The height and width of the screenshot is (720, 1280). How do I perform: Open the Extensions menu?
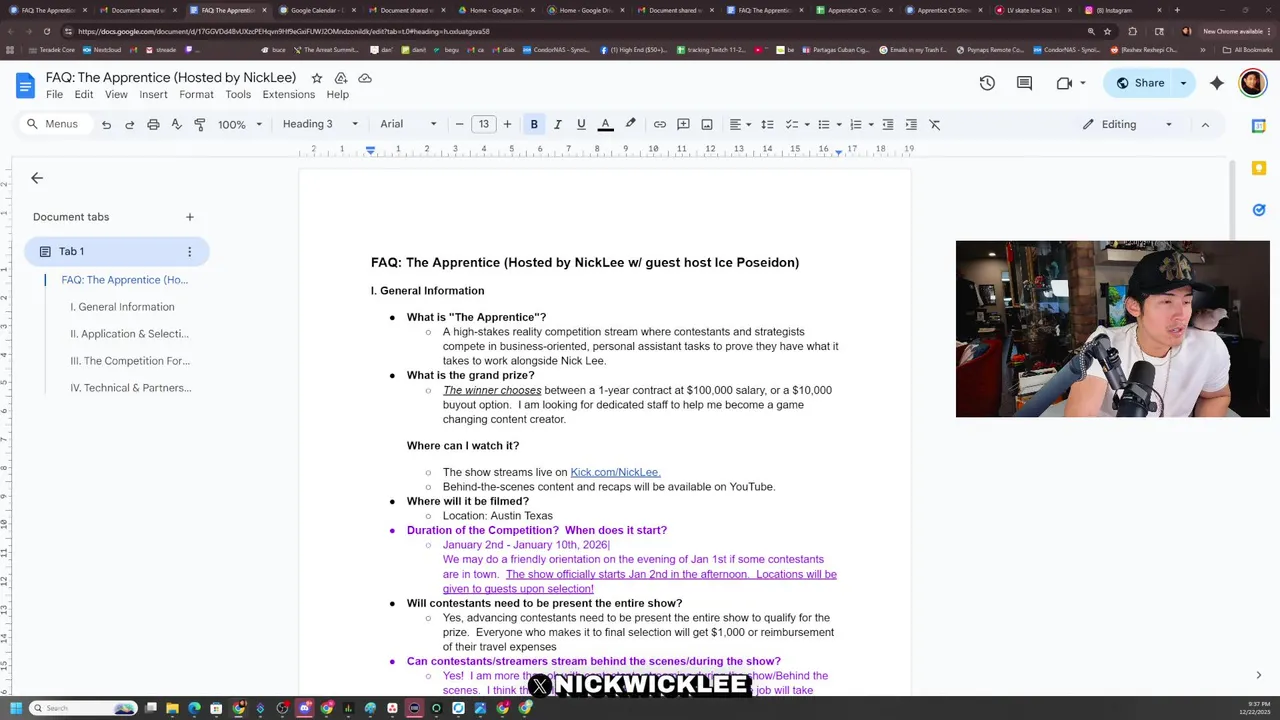click(x=288, y=95)
